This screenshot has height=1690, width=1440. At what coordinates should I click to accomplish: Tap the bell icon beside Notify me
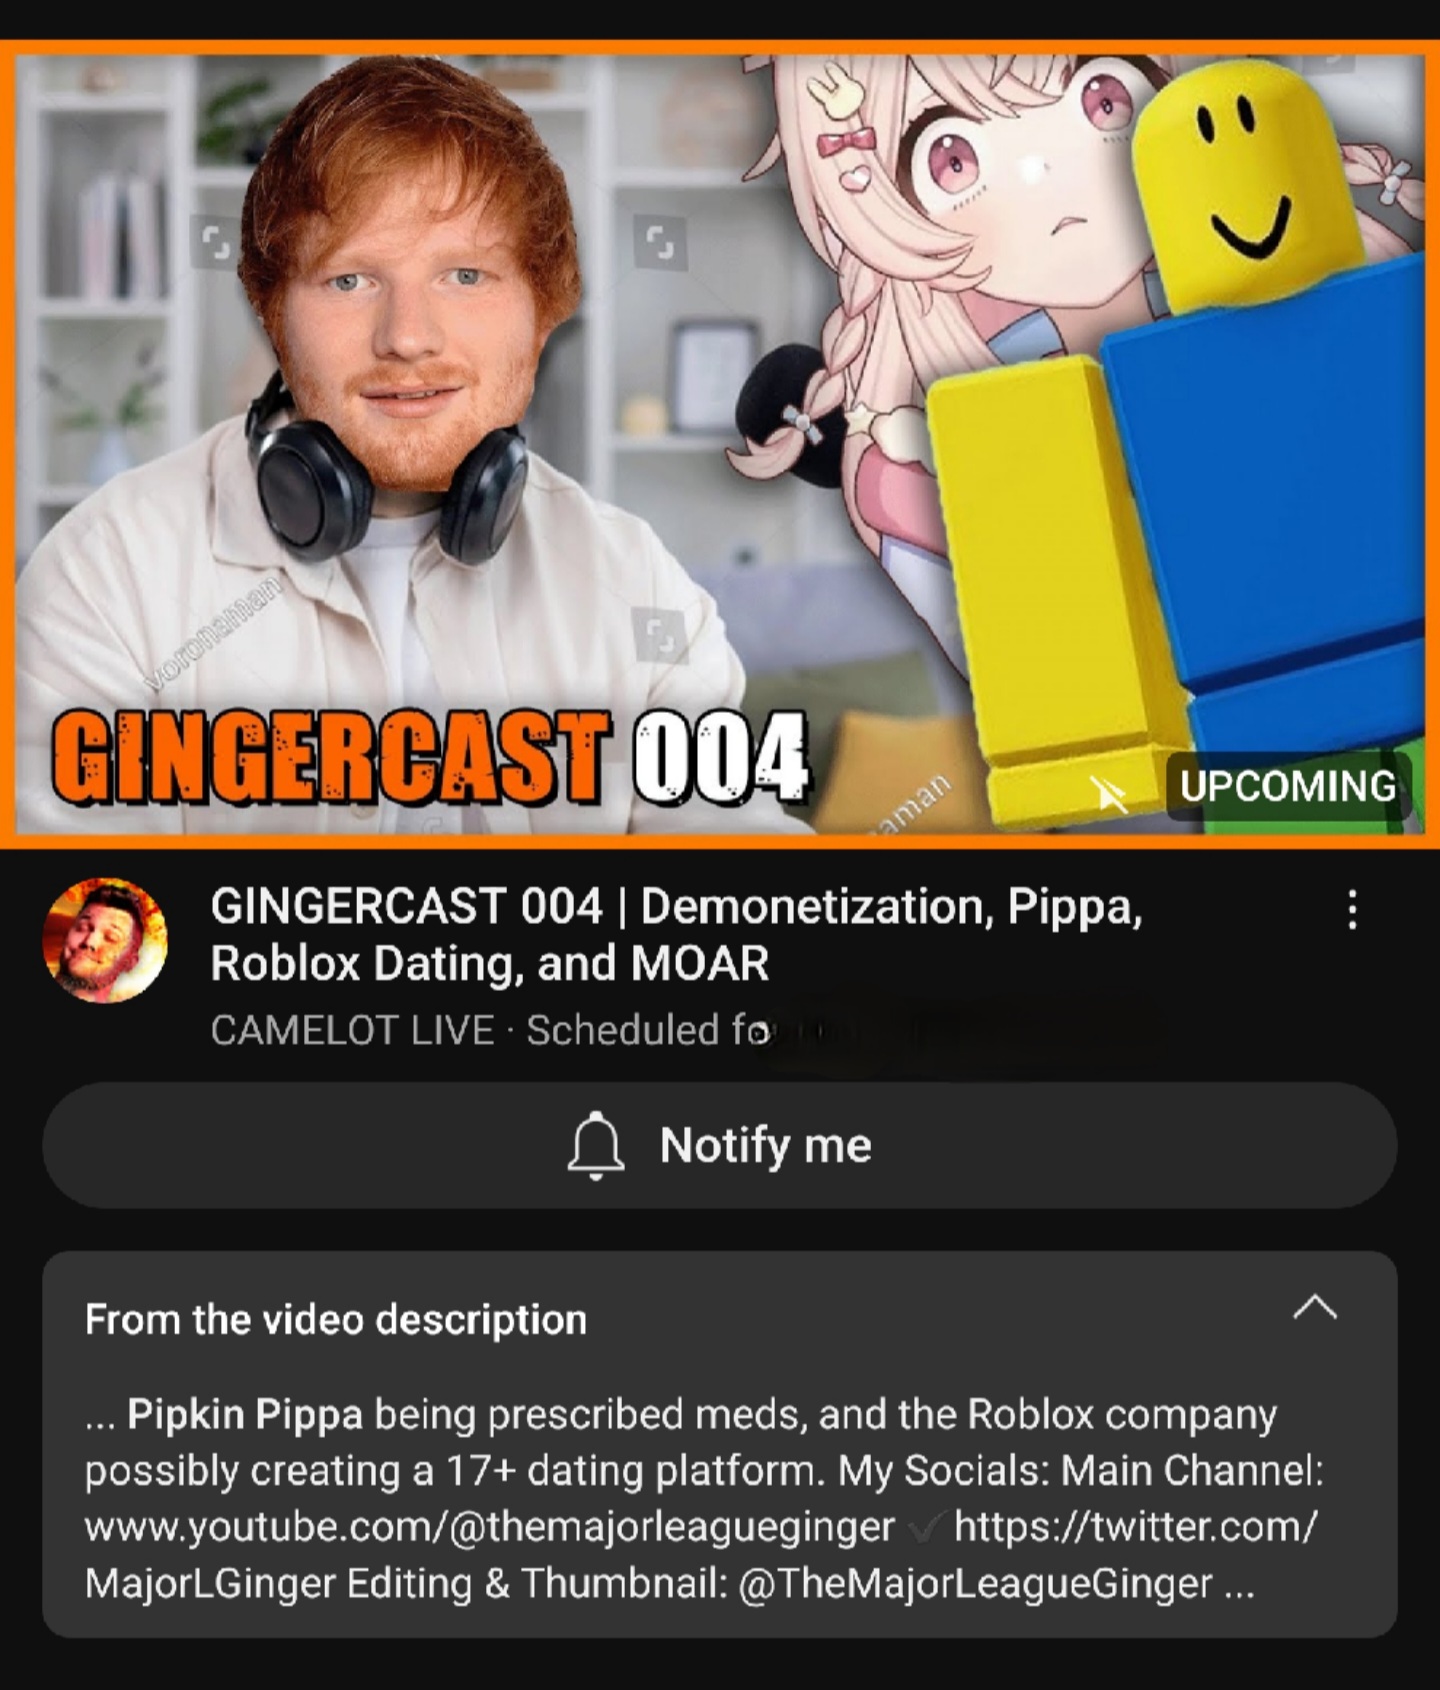(595, 1145)
